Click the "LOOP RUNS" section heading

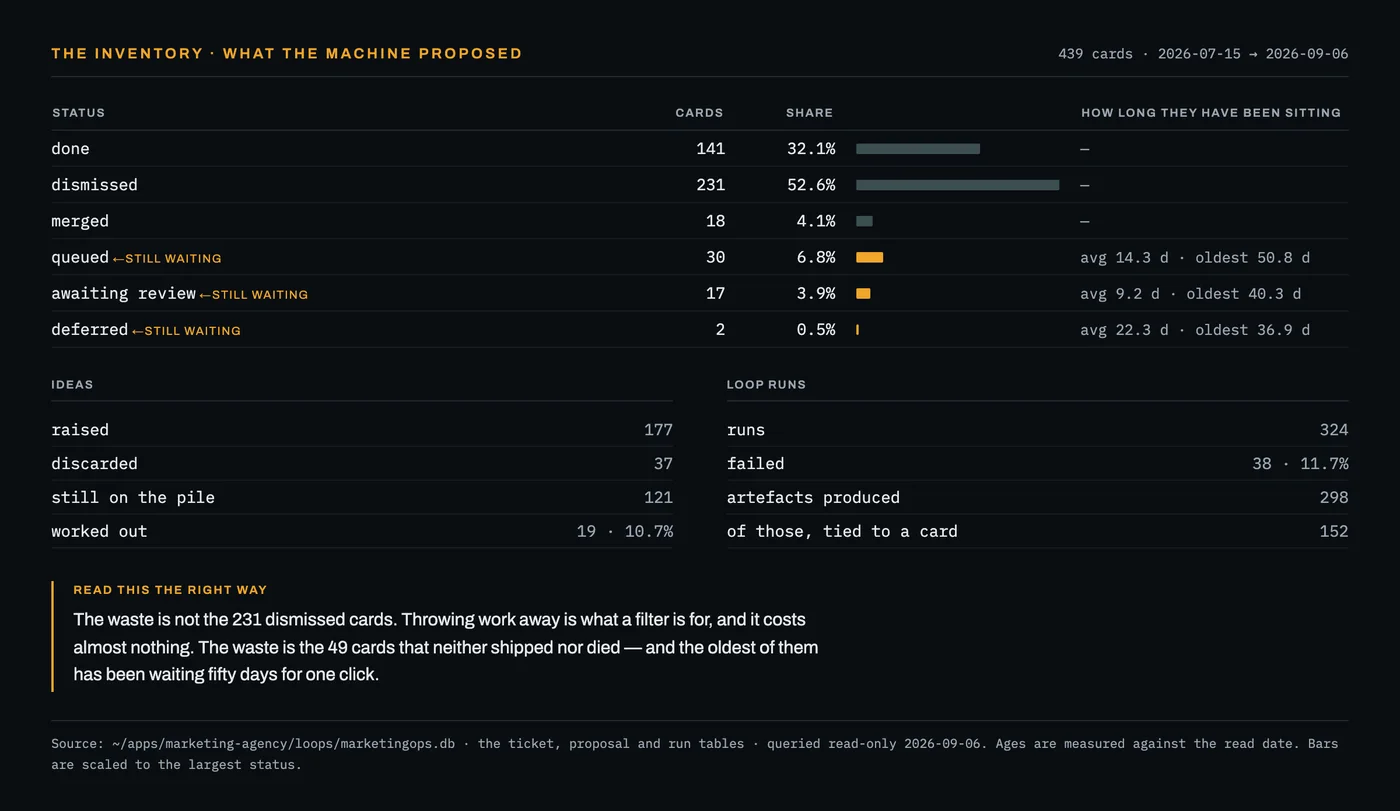click(x=766, y=385)
